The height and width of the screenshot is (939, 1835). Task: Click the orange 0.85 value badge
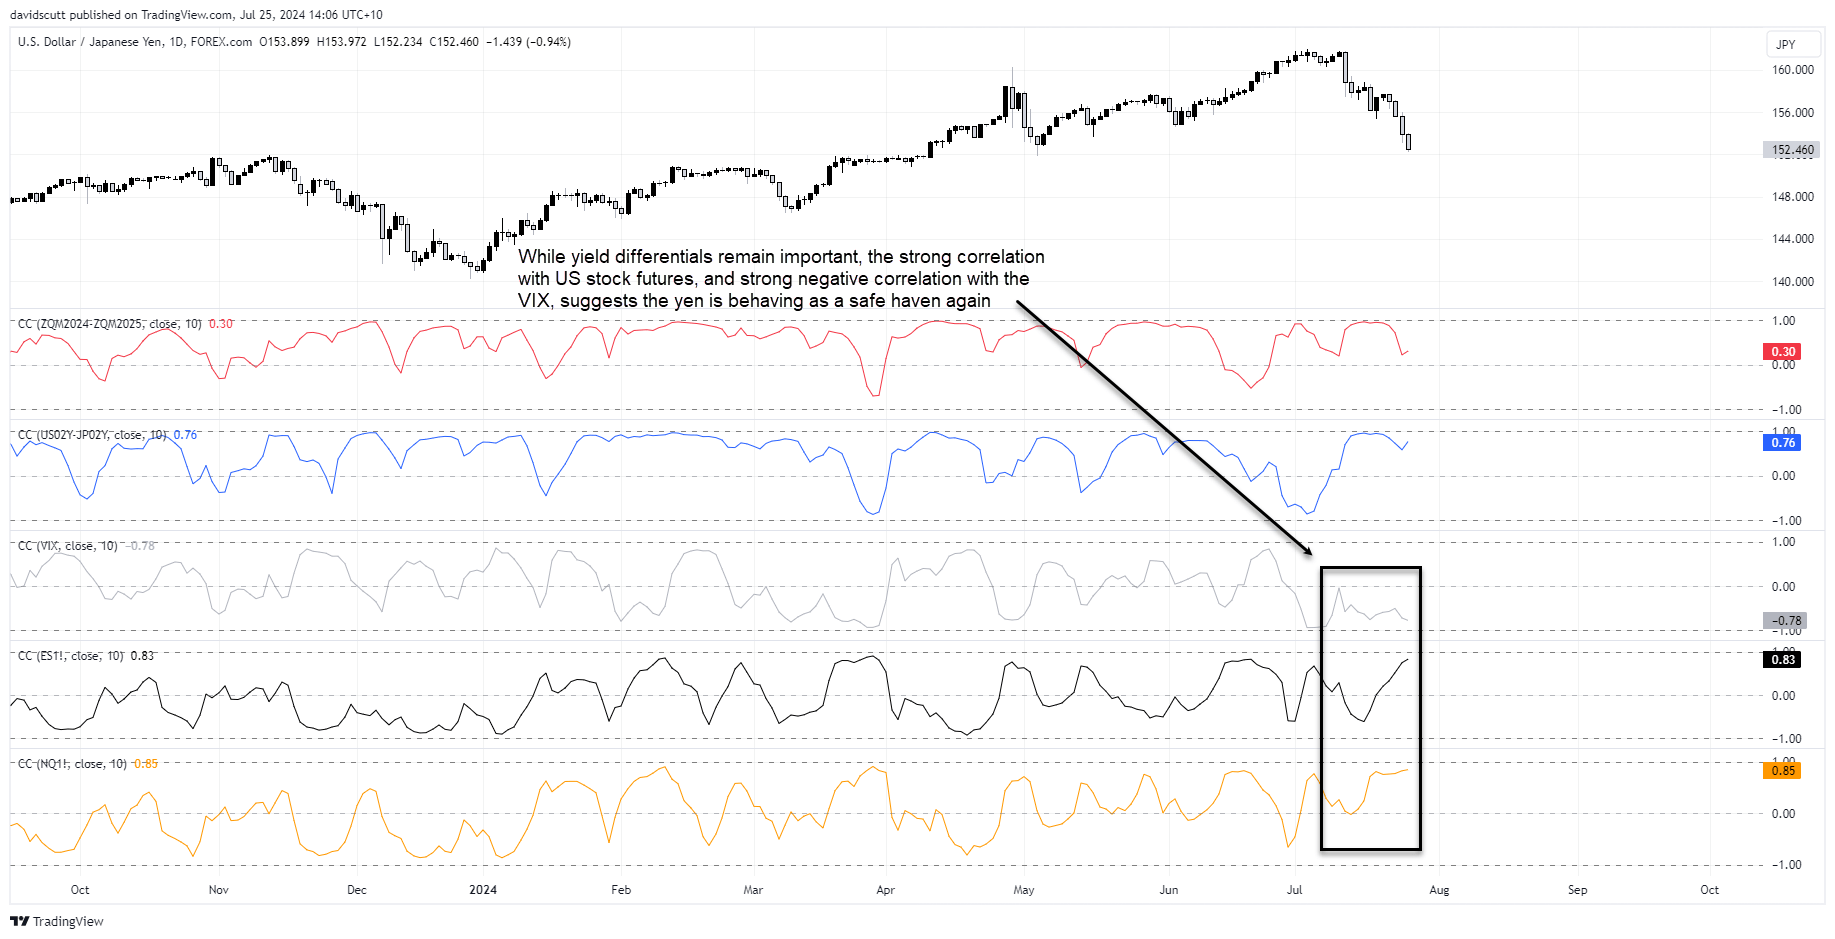click(x=1782, y=771)
